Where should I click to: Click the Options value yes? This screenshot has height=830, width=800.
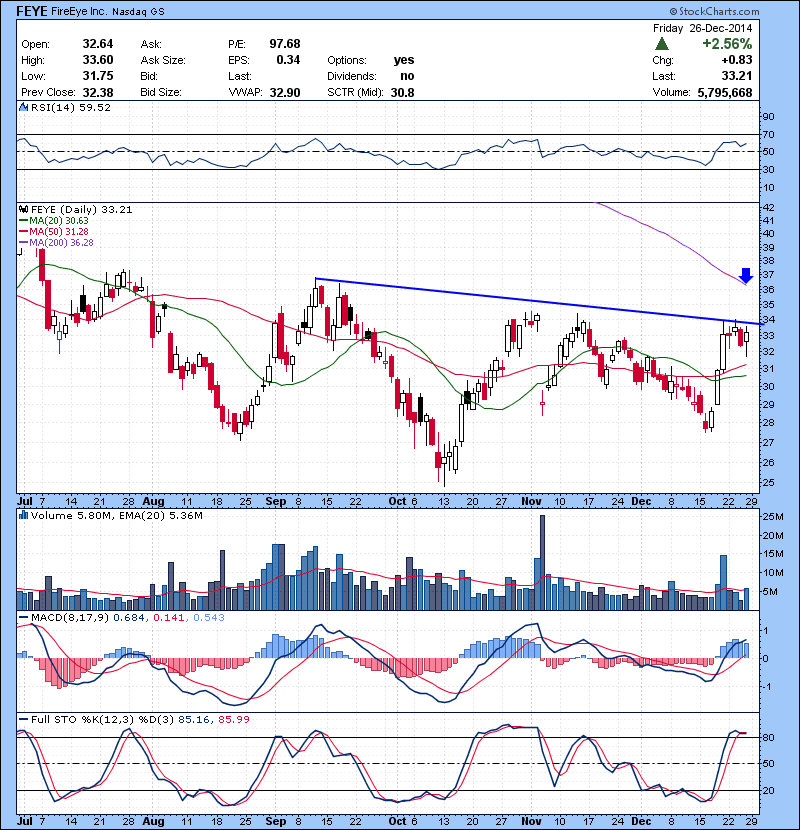[404, 60]
